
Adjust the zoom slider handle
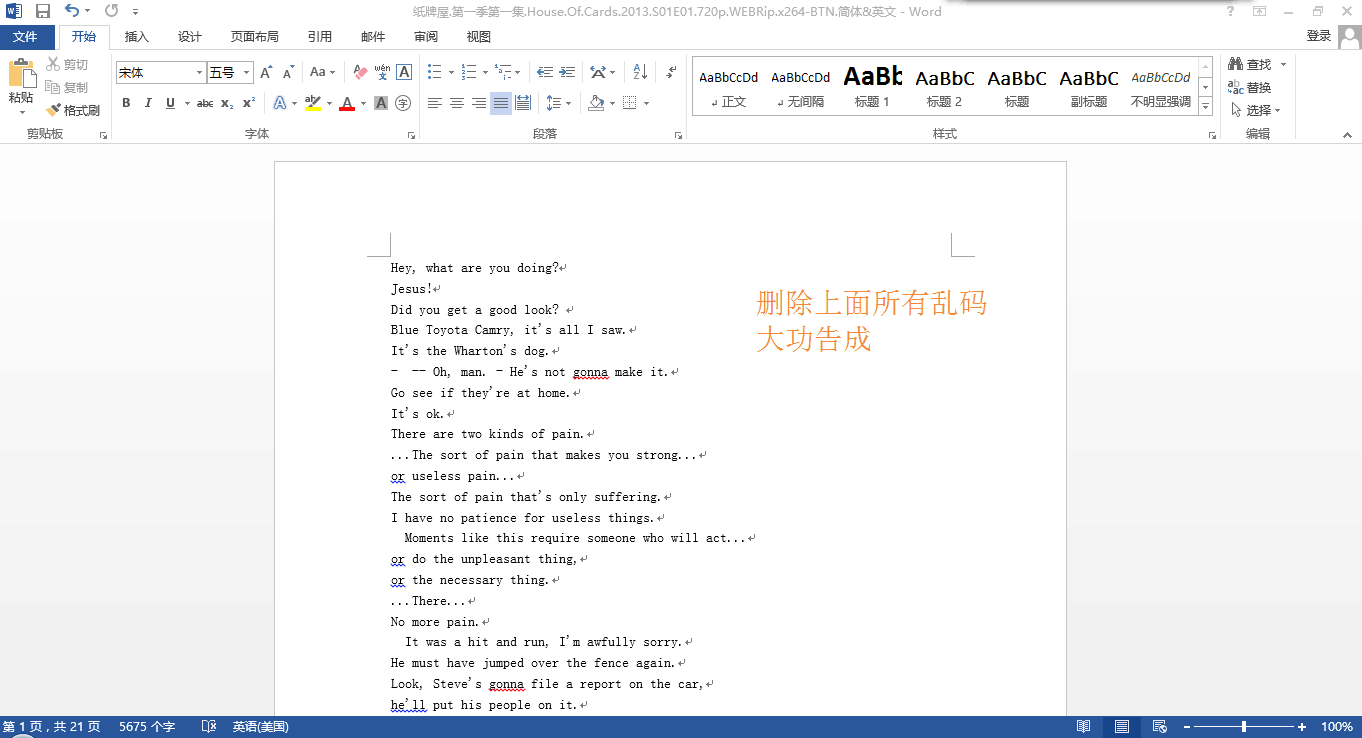tap(1244, 727)
